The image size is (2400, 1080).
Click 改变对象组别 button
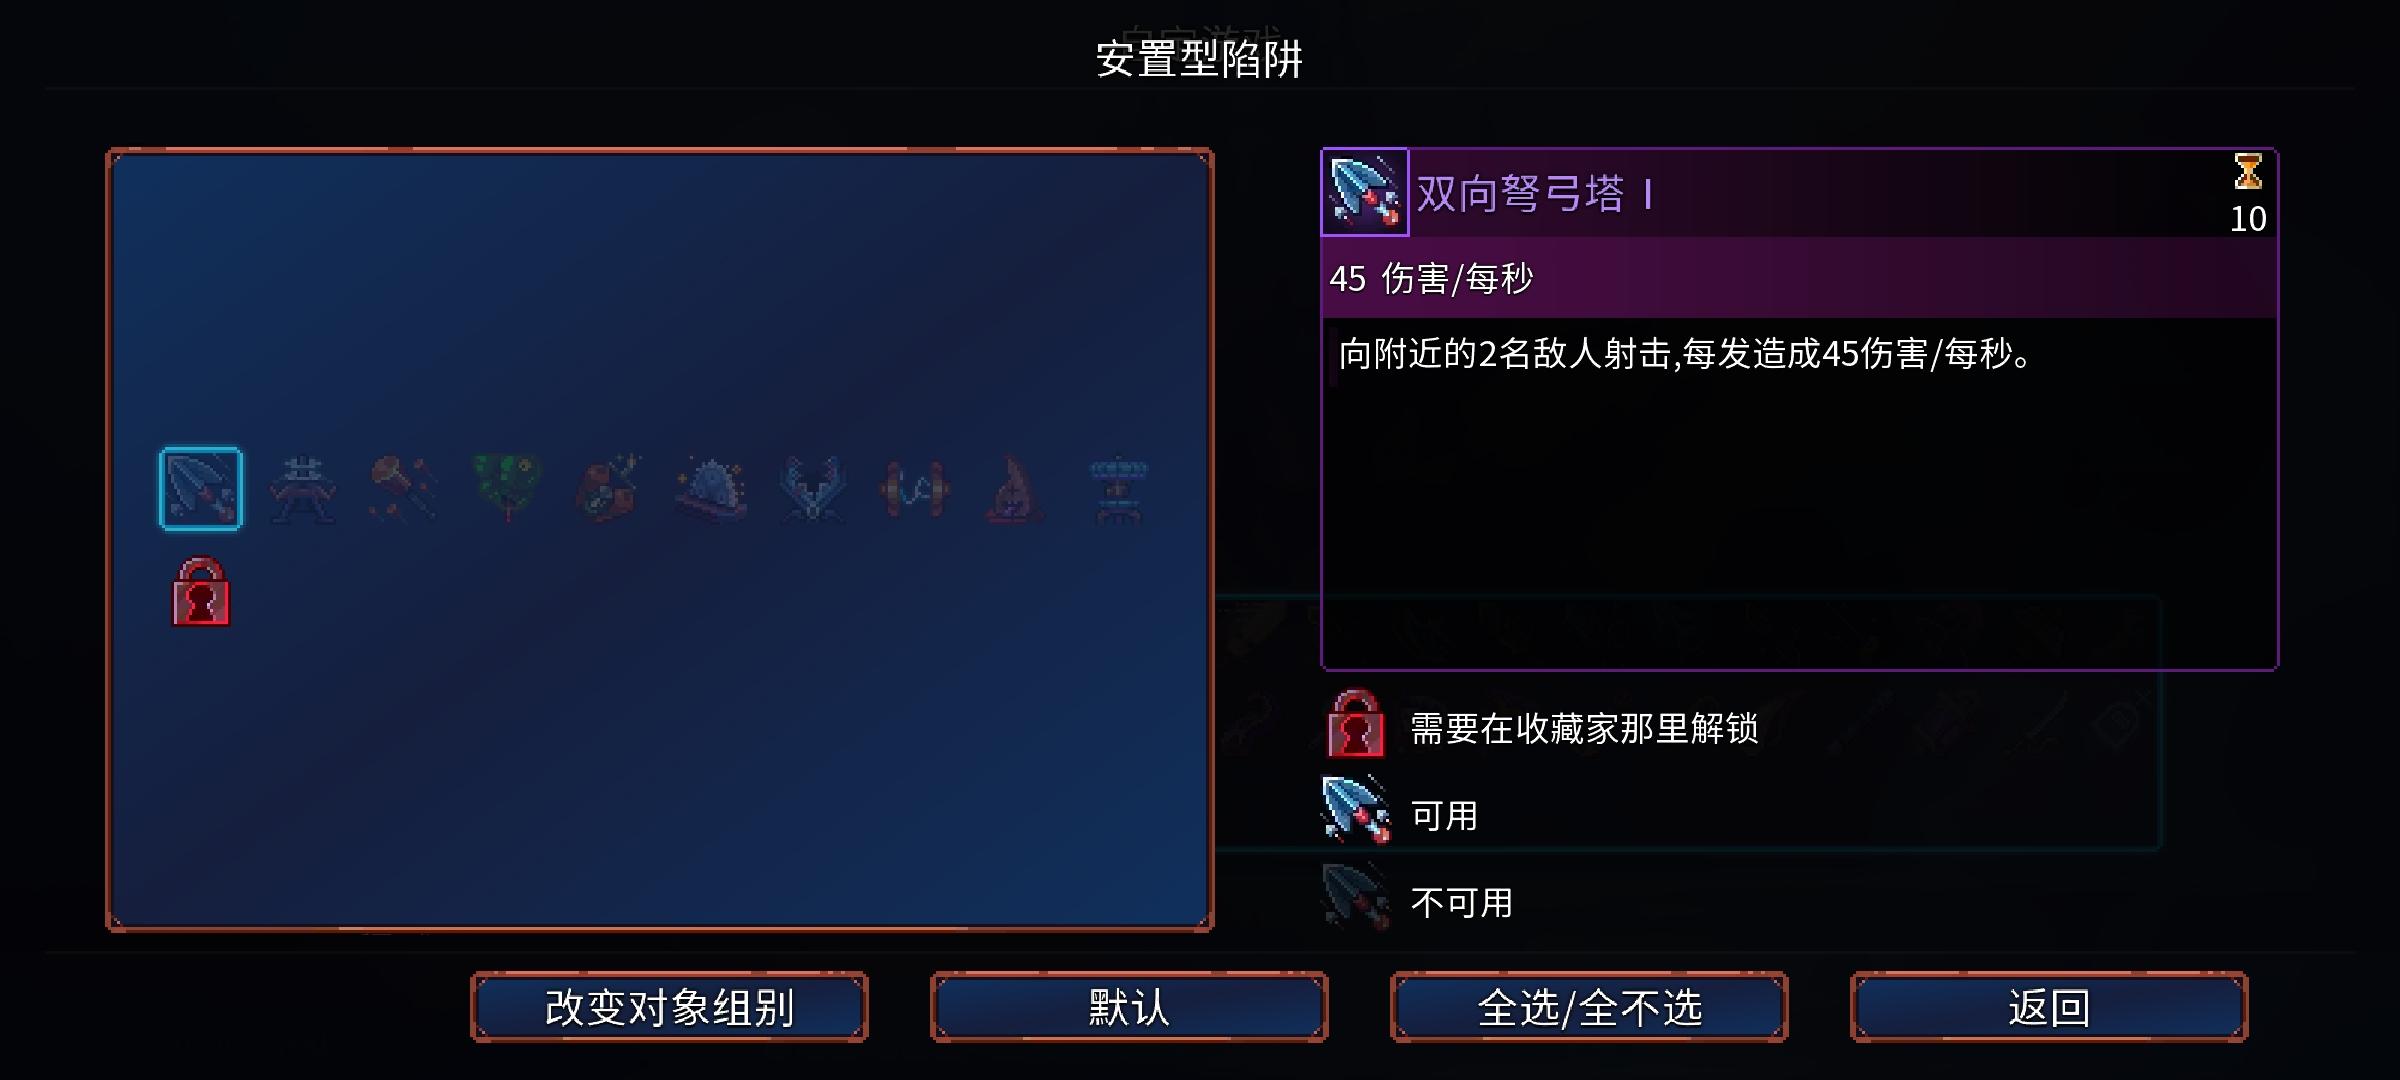click(669, 1007)
